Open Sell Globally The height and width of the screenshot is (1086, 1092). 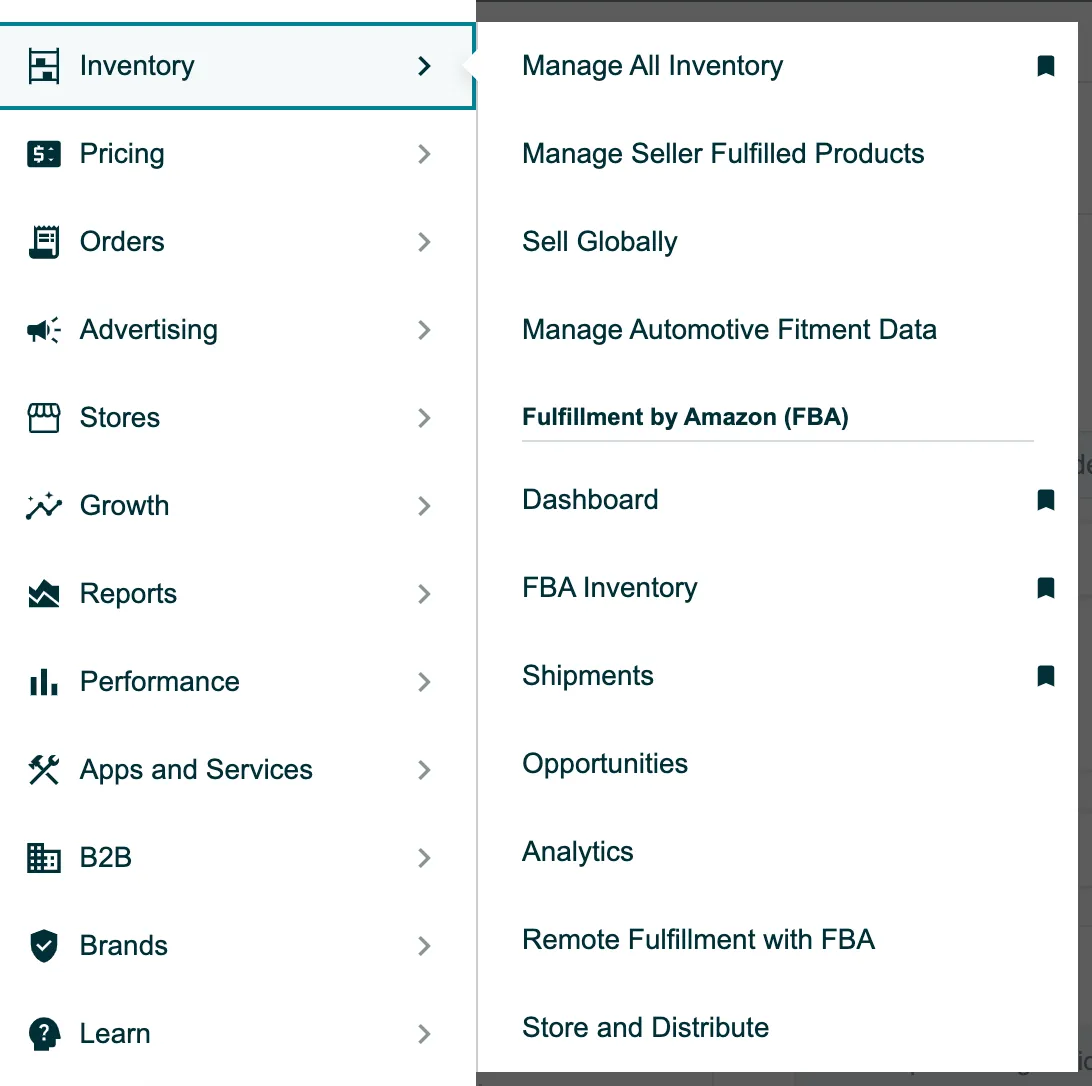pos(600,242)
